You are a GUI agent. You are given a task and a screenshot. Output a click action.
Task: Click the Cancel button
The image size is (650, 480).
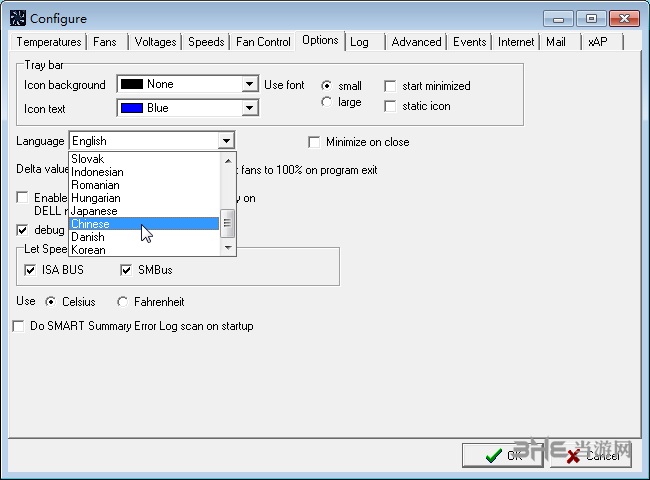tap(591, 456)
